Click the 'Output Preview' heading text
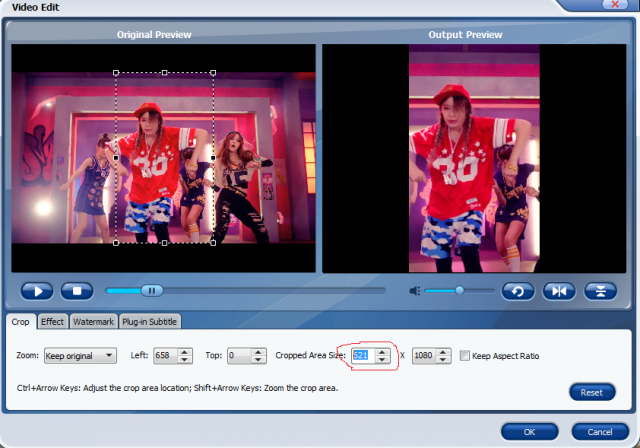This screenshot has height=448, width=640. pos(465,35)
